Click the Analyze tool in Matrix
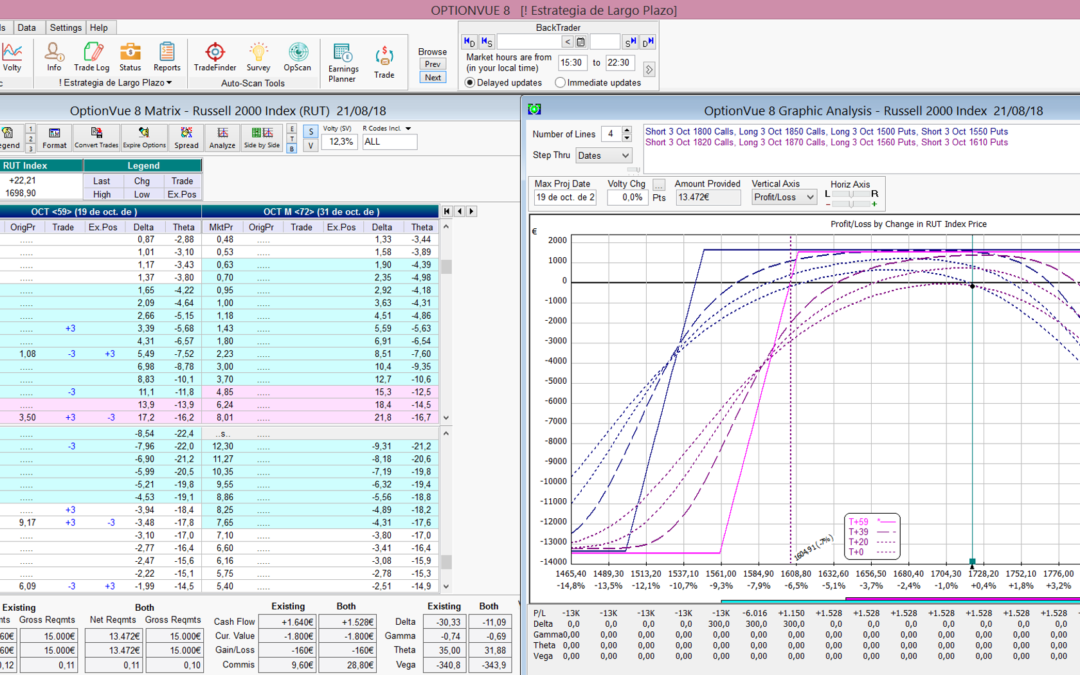Screen dimensions: 1080x675 click(x=222, y=138)
